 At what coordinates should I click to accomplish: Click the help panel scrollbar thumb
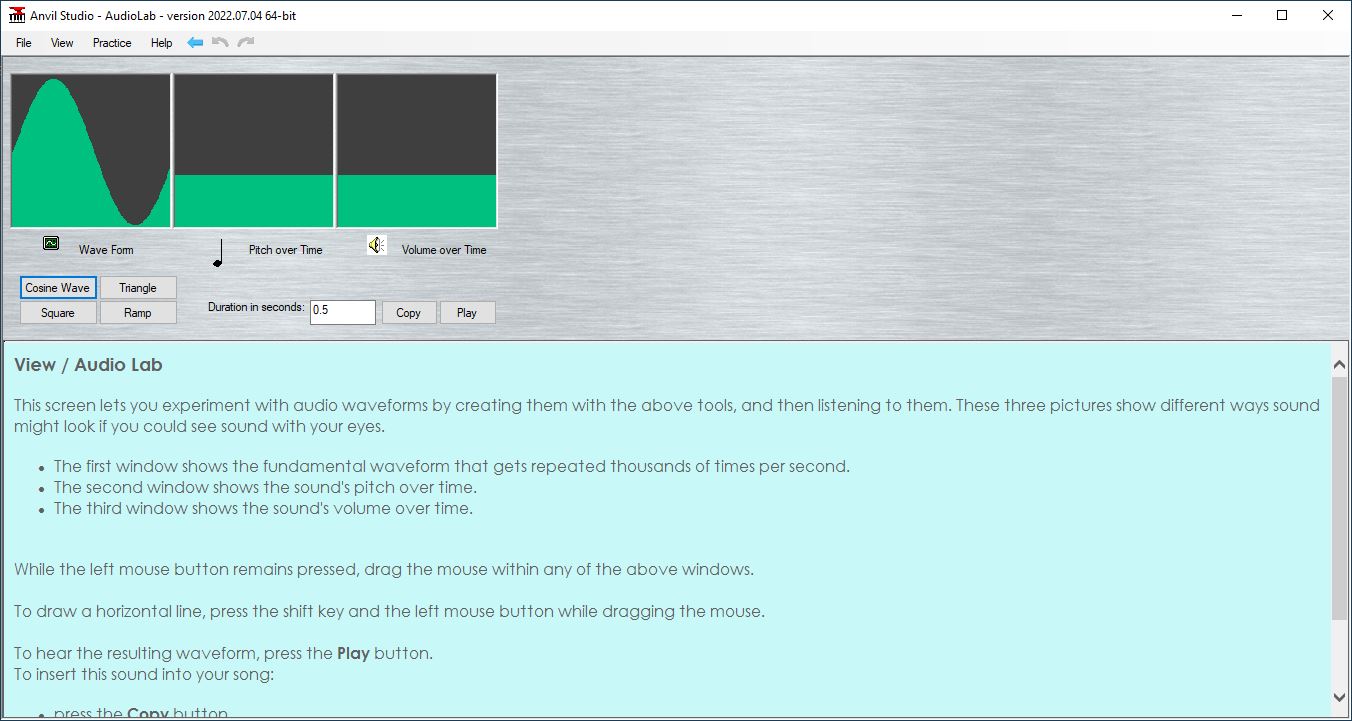pos(1340,498)
